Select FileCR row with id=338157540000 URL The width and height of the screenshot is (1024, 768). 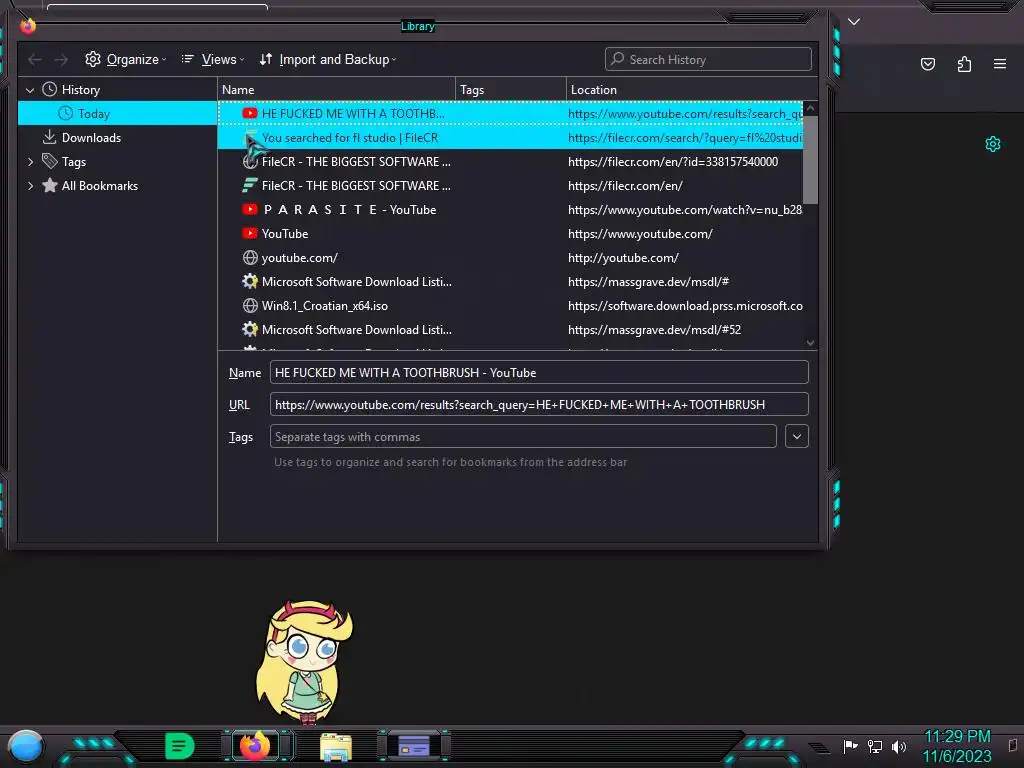[510, 161]
